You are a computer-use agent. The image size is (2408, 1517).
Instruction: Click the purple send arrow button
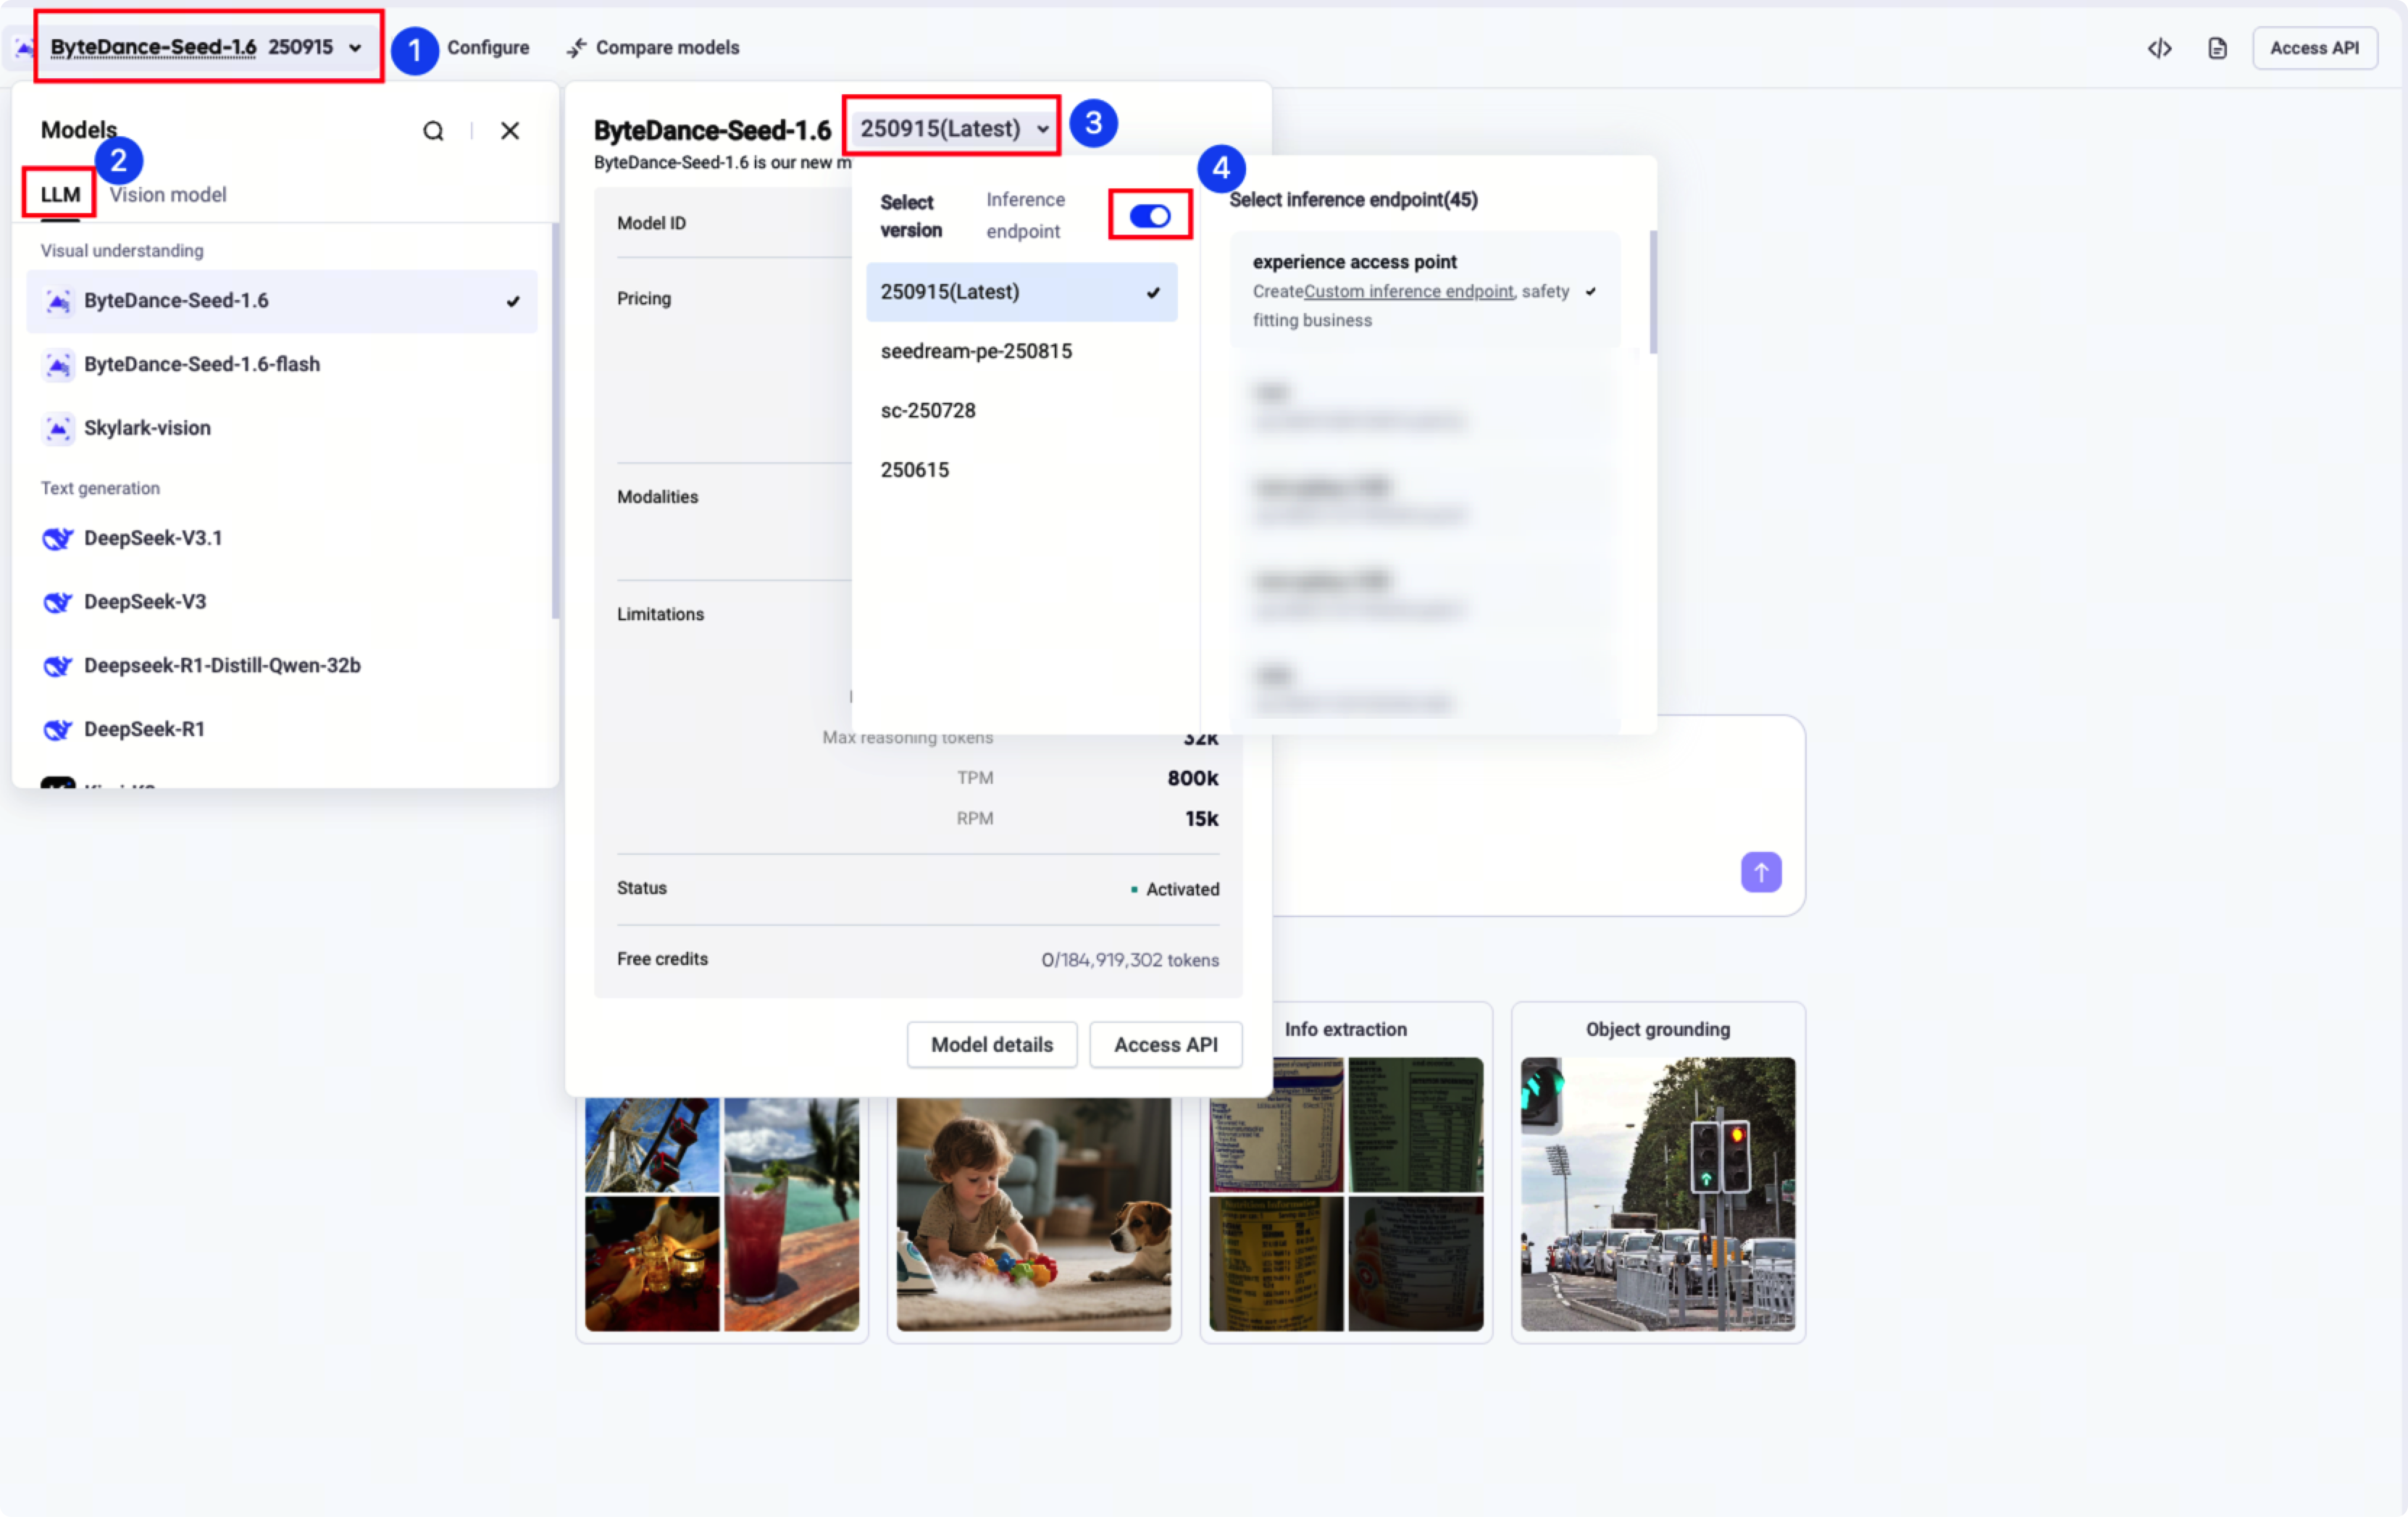1760,872
